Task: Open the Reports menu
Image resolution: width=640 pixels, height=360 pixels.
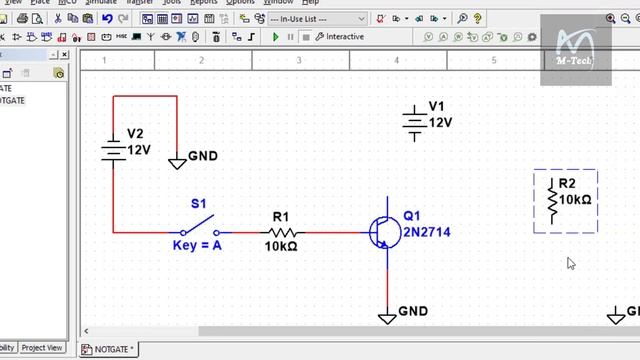Action: [x=203, y=2]
